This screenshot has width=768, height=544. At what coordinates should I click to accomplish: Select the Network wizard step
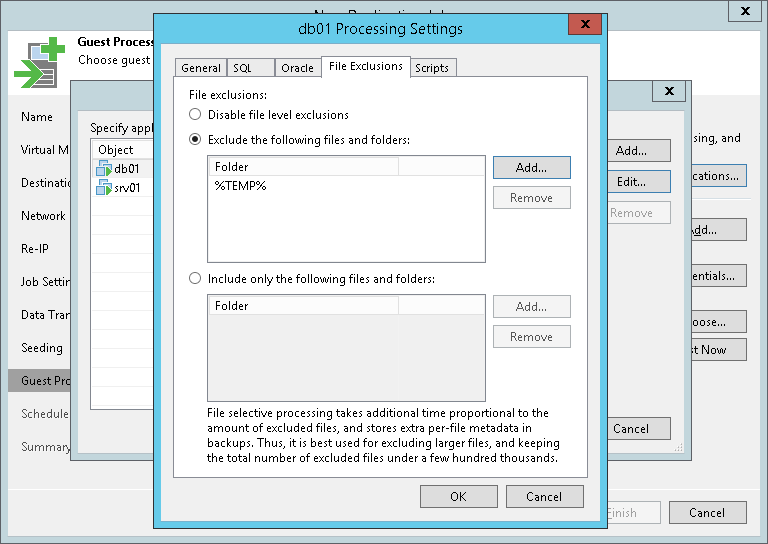(x=43, y=216)
